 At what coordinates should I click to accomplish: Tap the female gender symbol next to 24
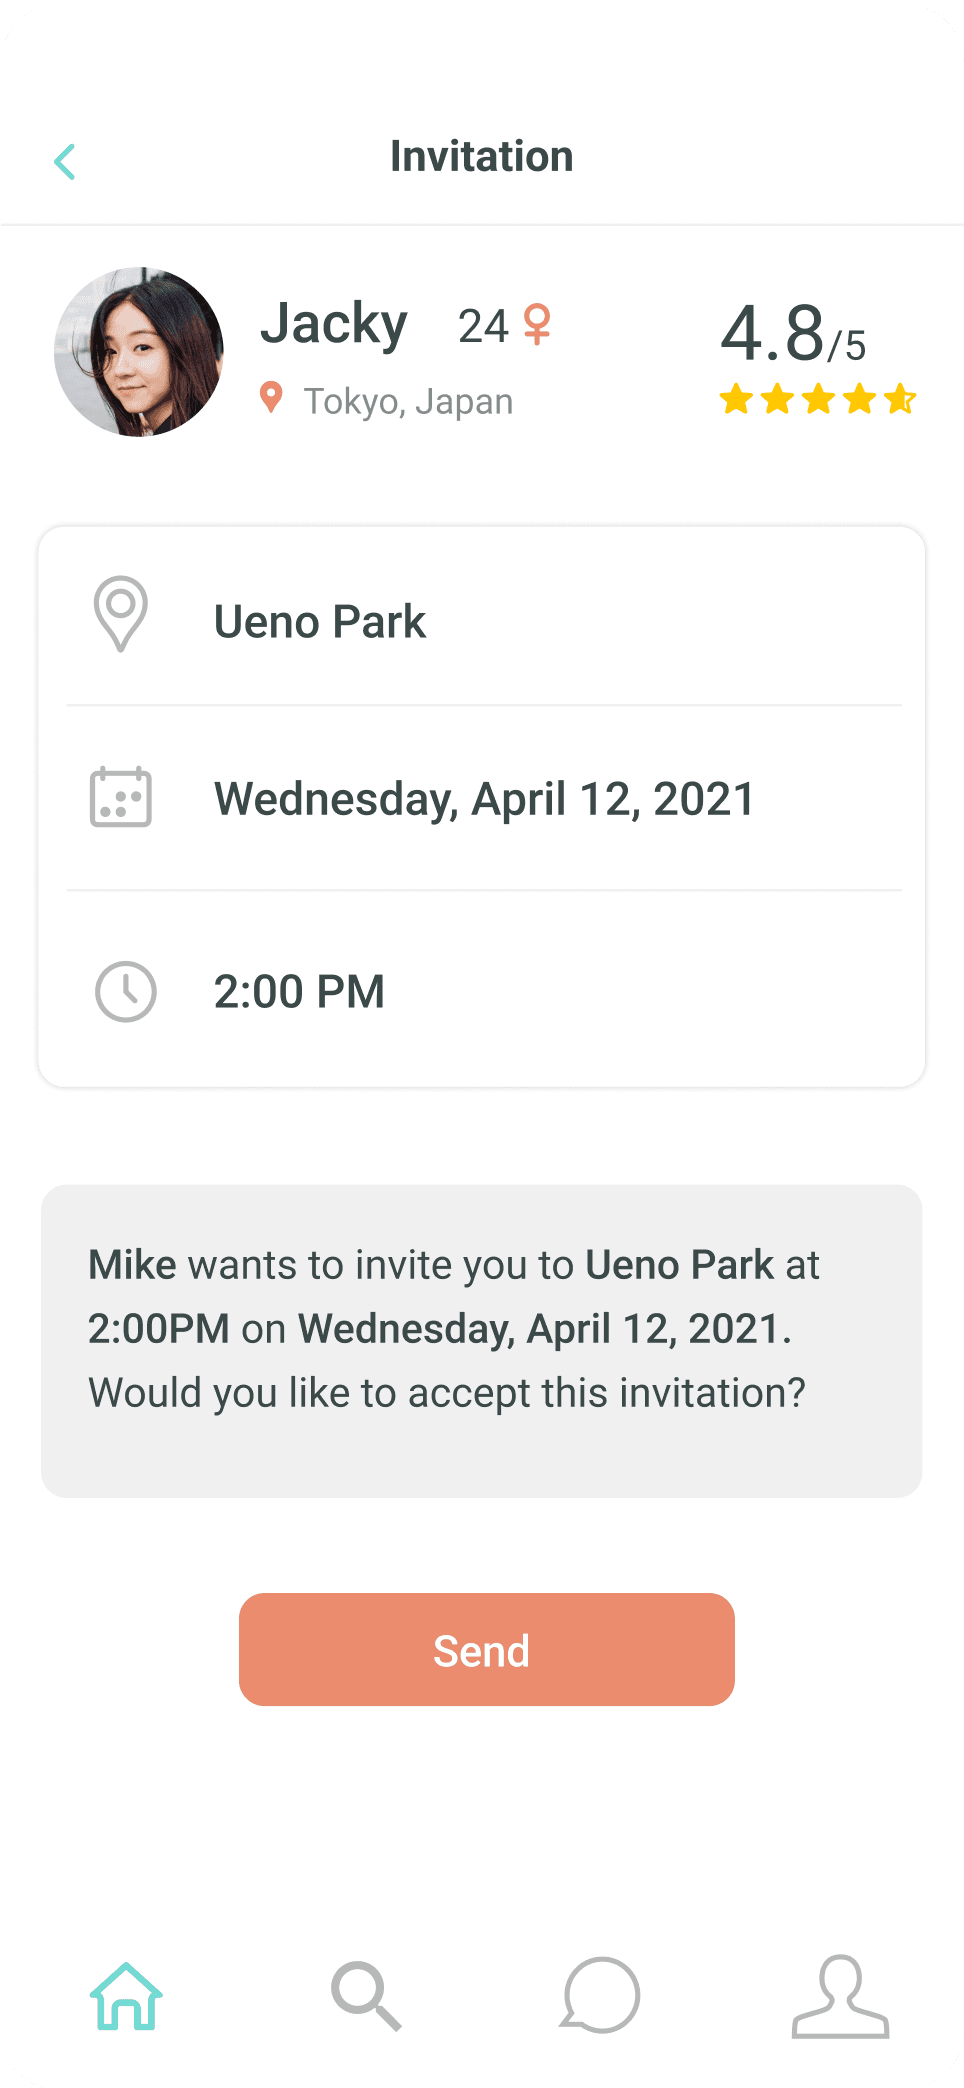(538, 324)
